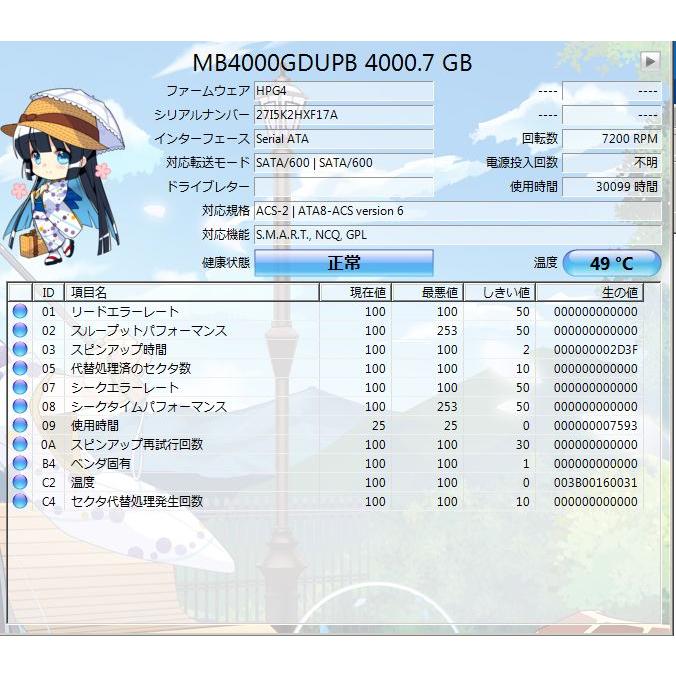Click the ID column header
This screenshot has height=676, width=676.
[48, 292]
